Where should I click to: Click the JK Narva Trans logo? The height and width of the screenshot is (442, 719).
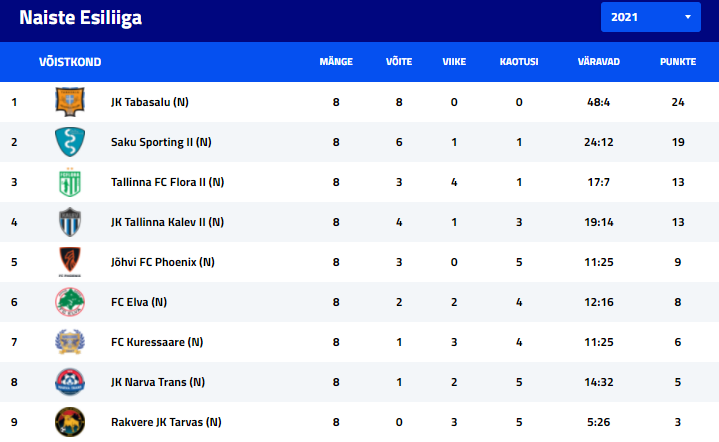tap(70, 382)
